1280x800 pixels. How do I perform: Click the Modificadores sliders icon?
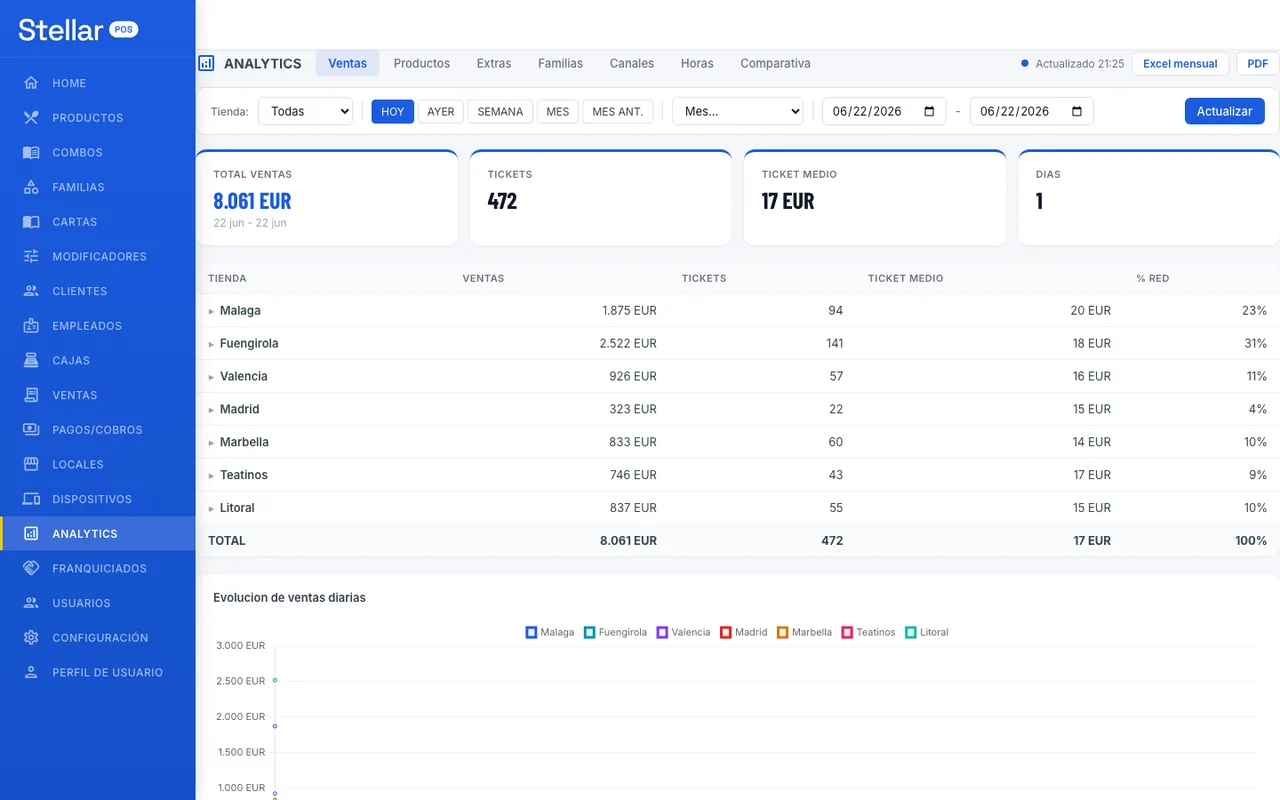pyautogui.click(x=31, y=257)
